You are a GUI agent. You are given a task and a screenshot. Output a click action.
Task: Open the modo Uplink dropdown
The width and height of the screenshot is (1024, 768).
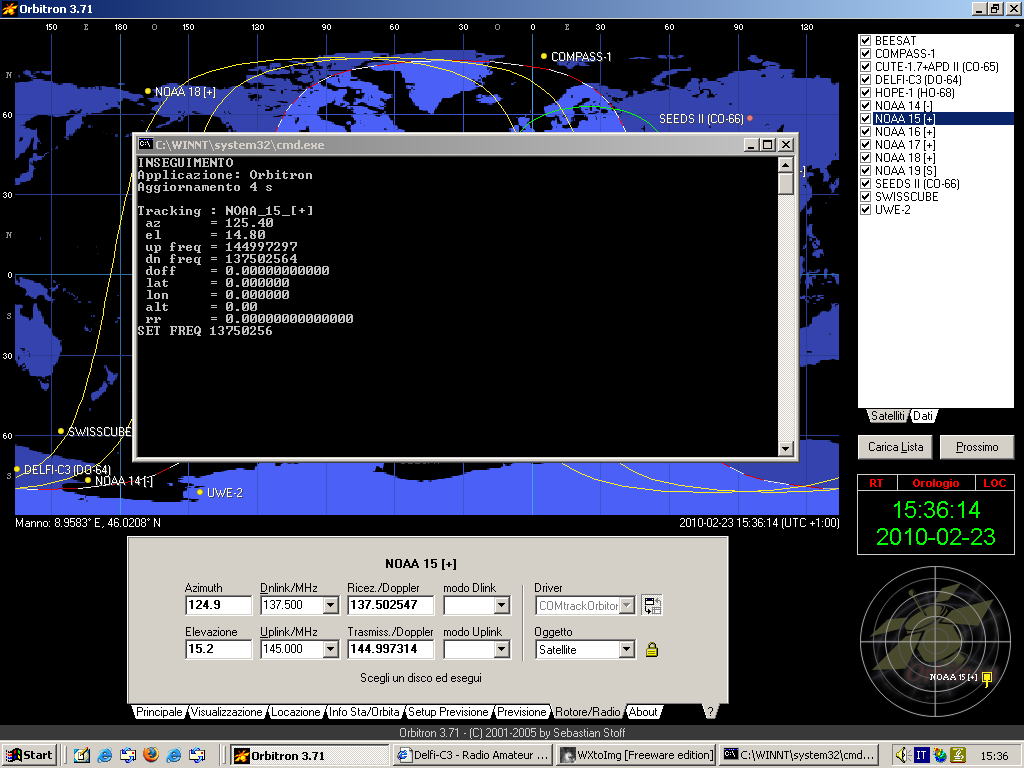pyautogui.click(x=502, y=649)
